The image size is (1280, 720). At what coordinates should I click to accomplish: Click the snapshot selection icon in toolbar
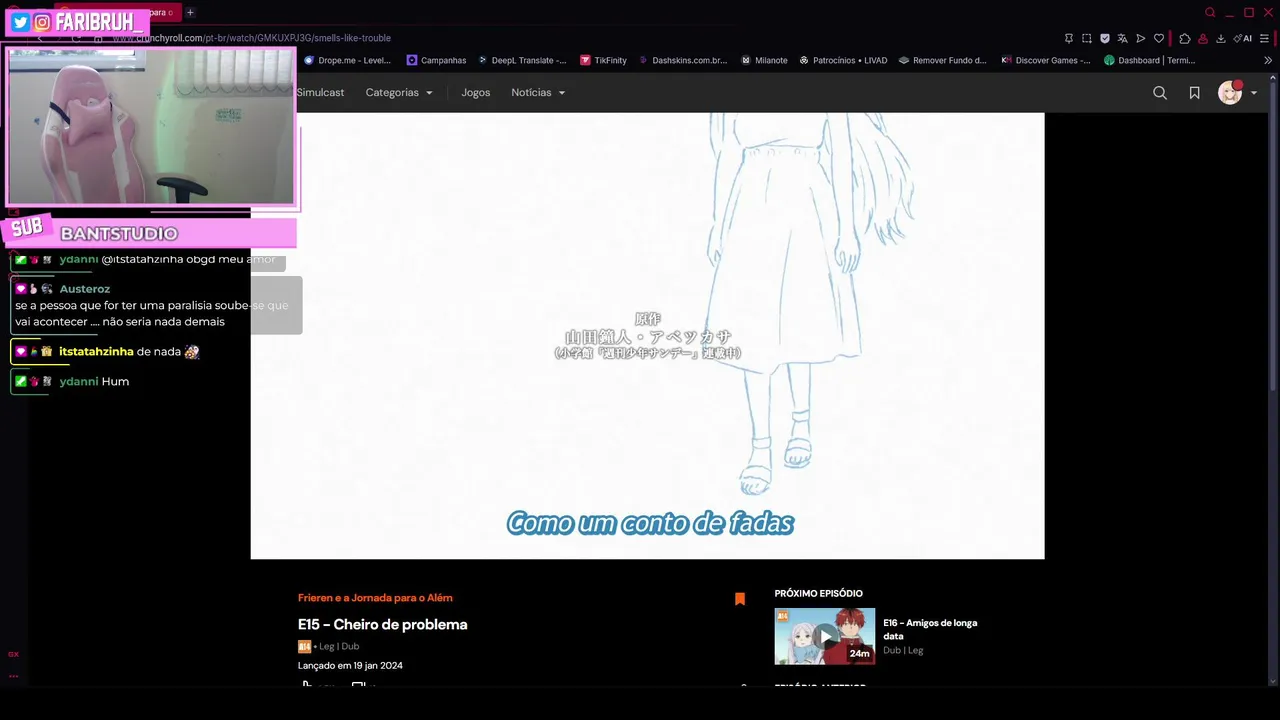click(1087, 38)
